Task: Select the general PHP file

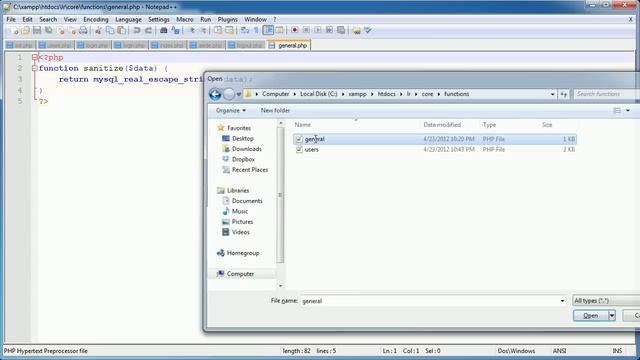Action: pos(435,139)
